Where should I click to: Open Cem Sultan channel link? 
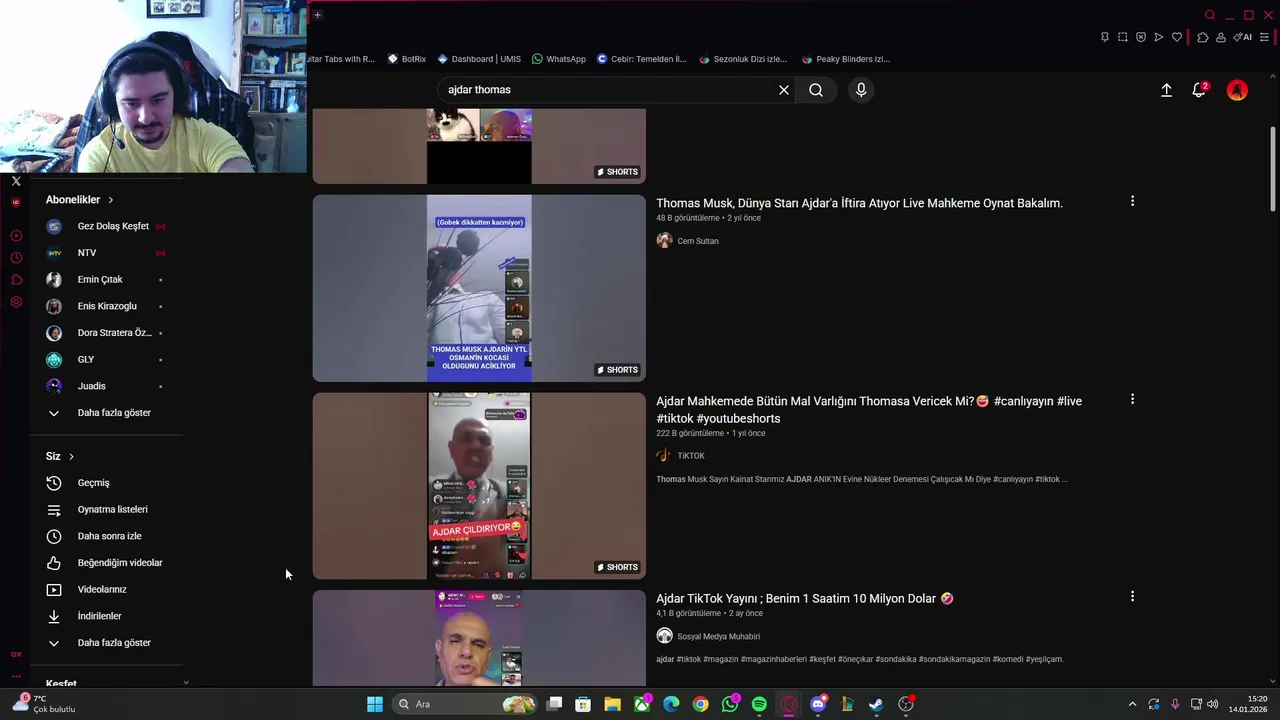pos(697,241)
